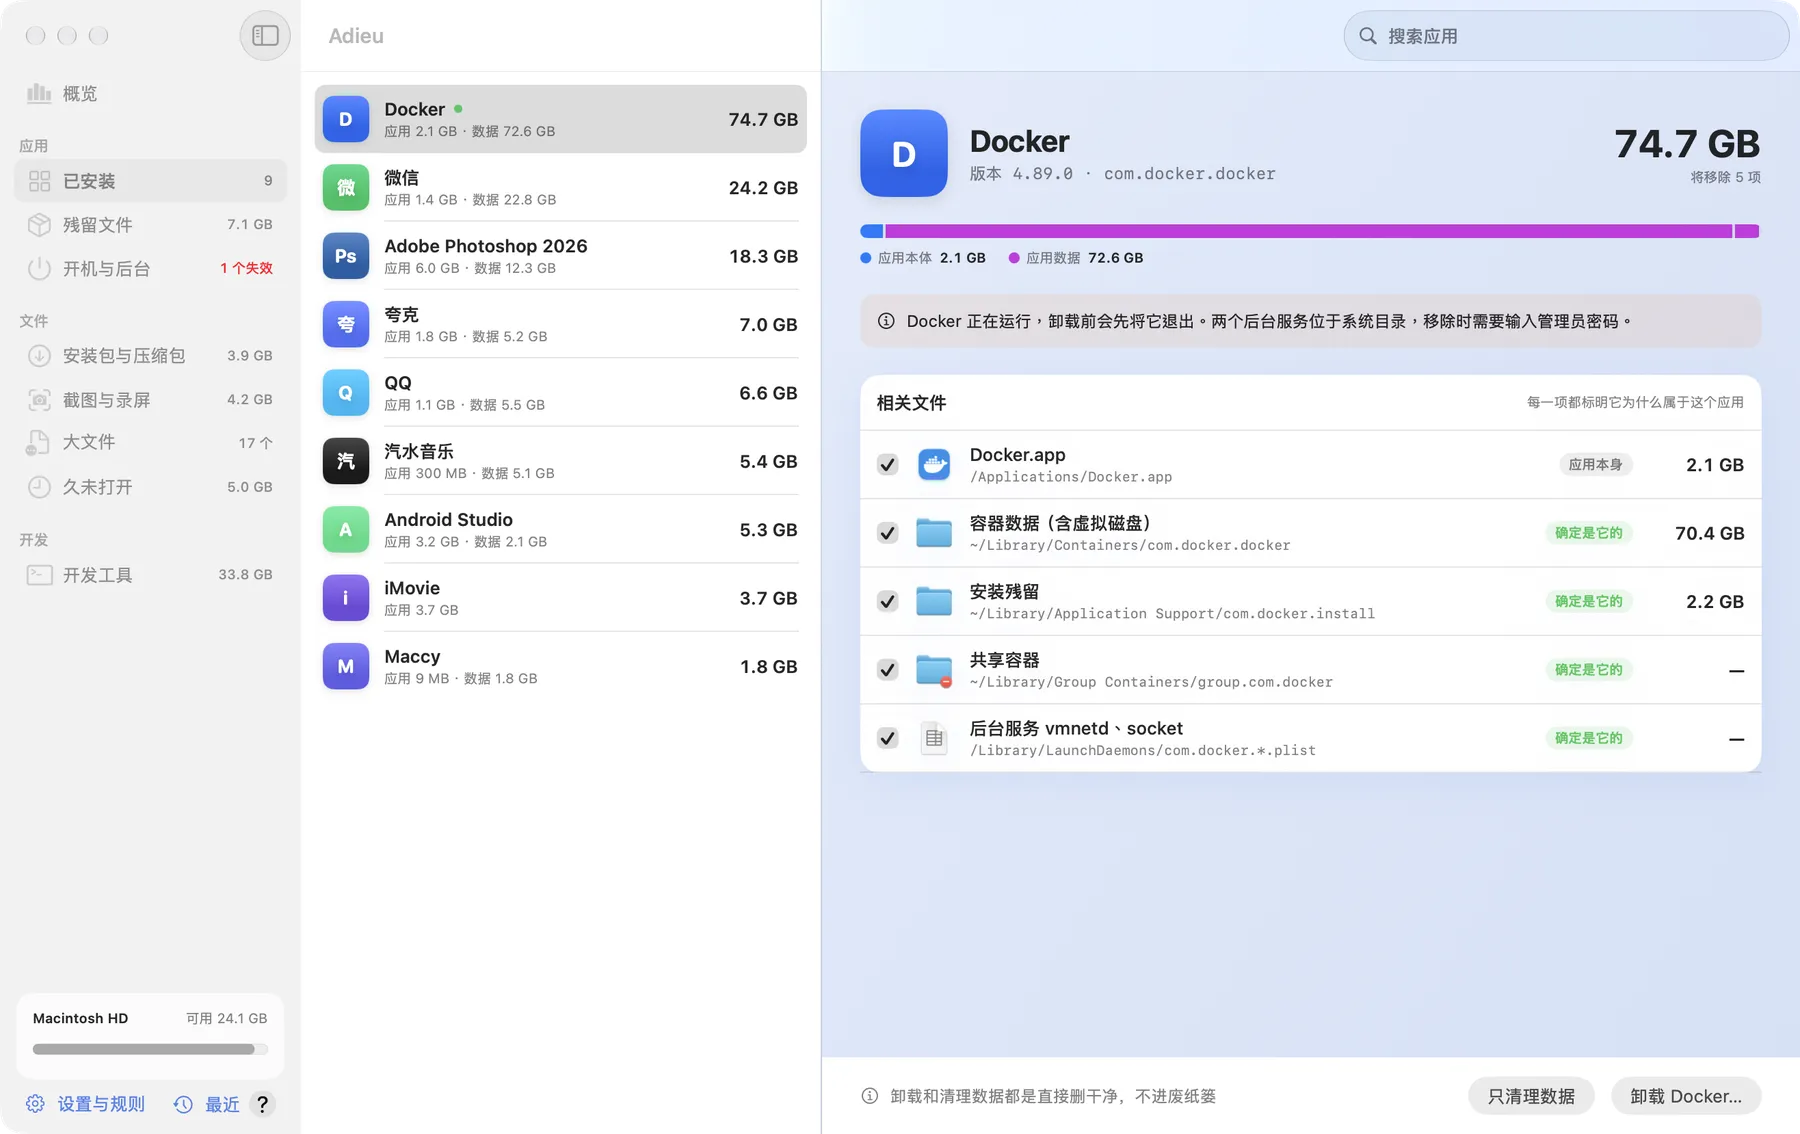The height and width of the screenshot is (1134, 1800).
Task: Click the QQ app icon
Action: pyautogui.click(x=346, y=393)
